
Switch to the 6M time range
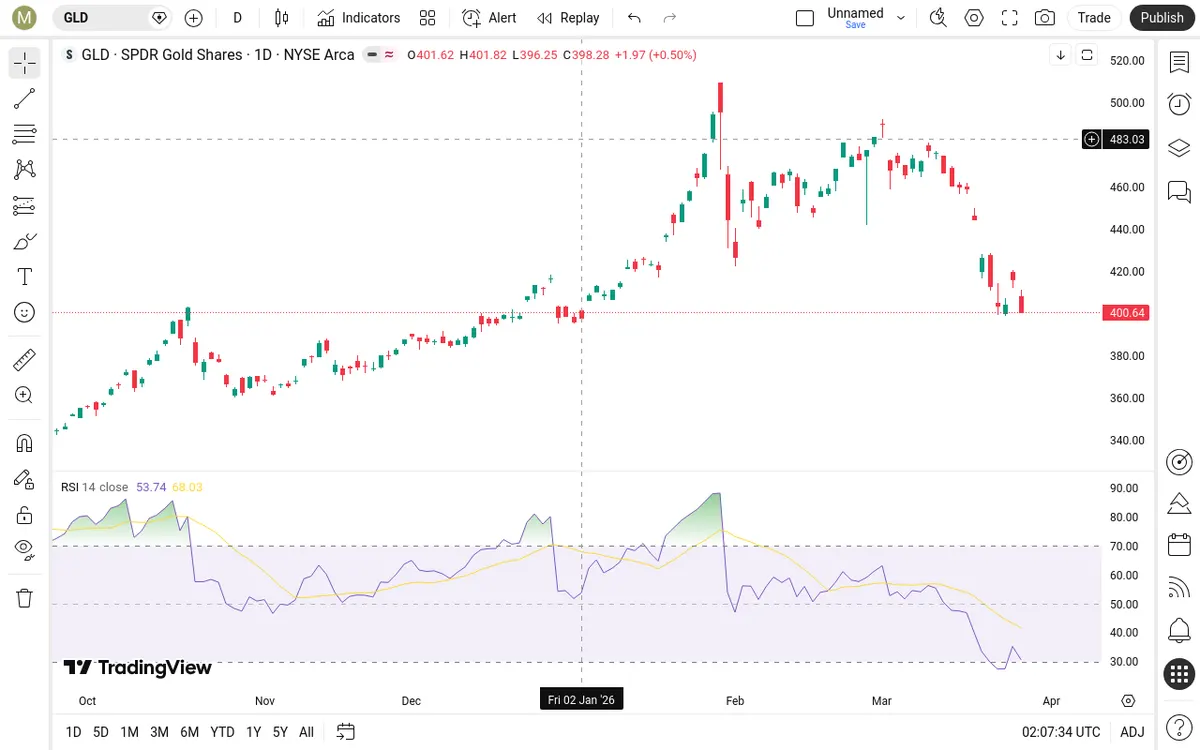point(189,732)
